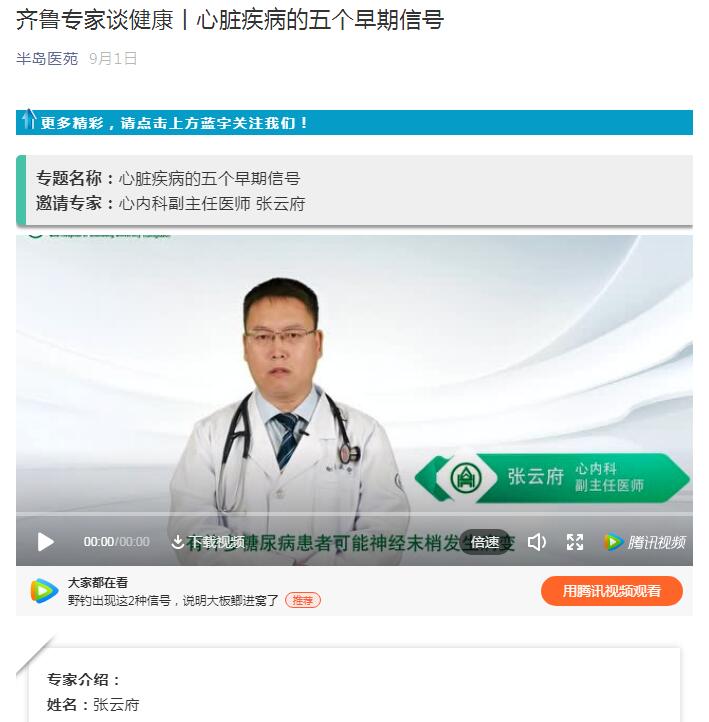Click the blue 更多精彩 follow banner
Image resolution: width=709 pixels, height=722 pixels.
[354, 122]
